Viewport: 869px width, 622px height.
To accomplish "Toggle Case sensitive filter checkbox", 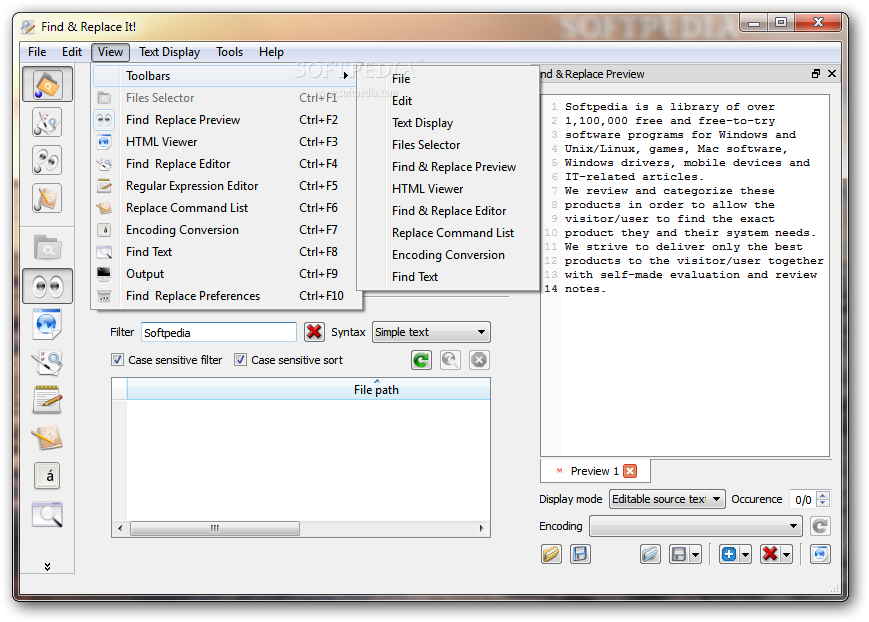I will 117,360.
